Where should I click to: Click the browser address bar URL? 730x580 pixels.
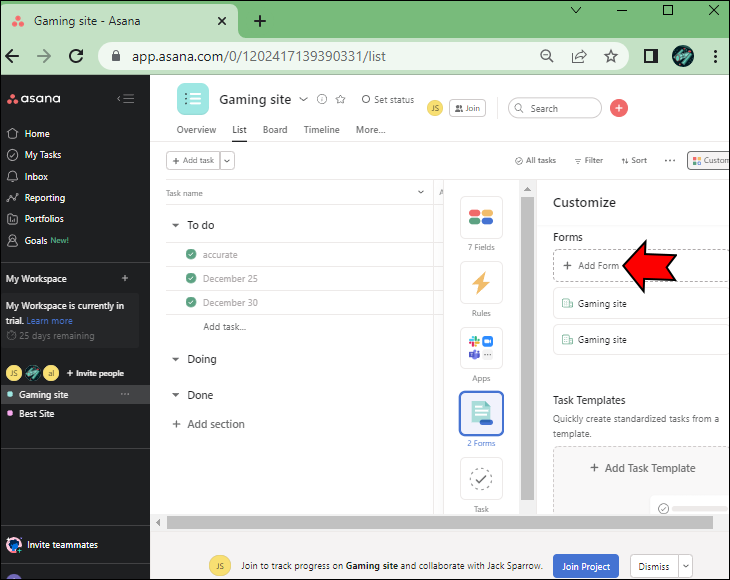tap(258, 56)
